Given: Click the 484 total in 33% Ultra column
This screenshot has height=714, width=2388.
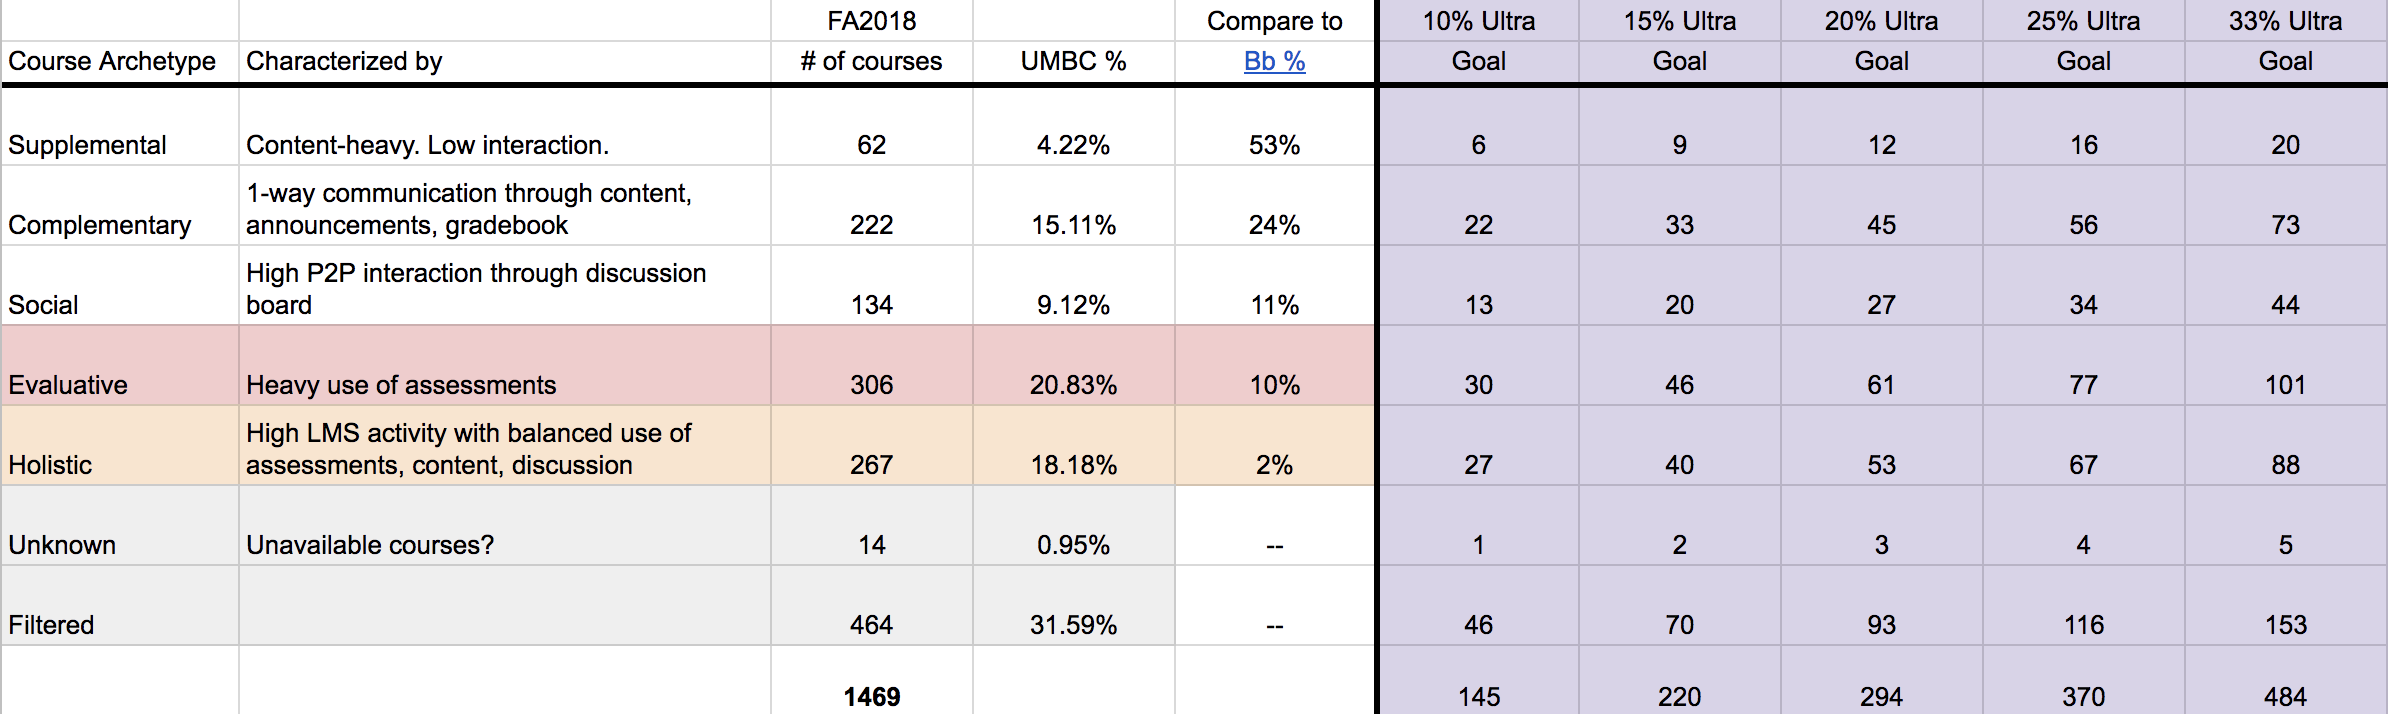Looking at the screenshot, I should [2285, 696].
